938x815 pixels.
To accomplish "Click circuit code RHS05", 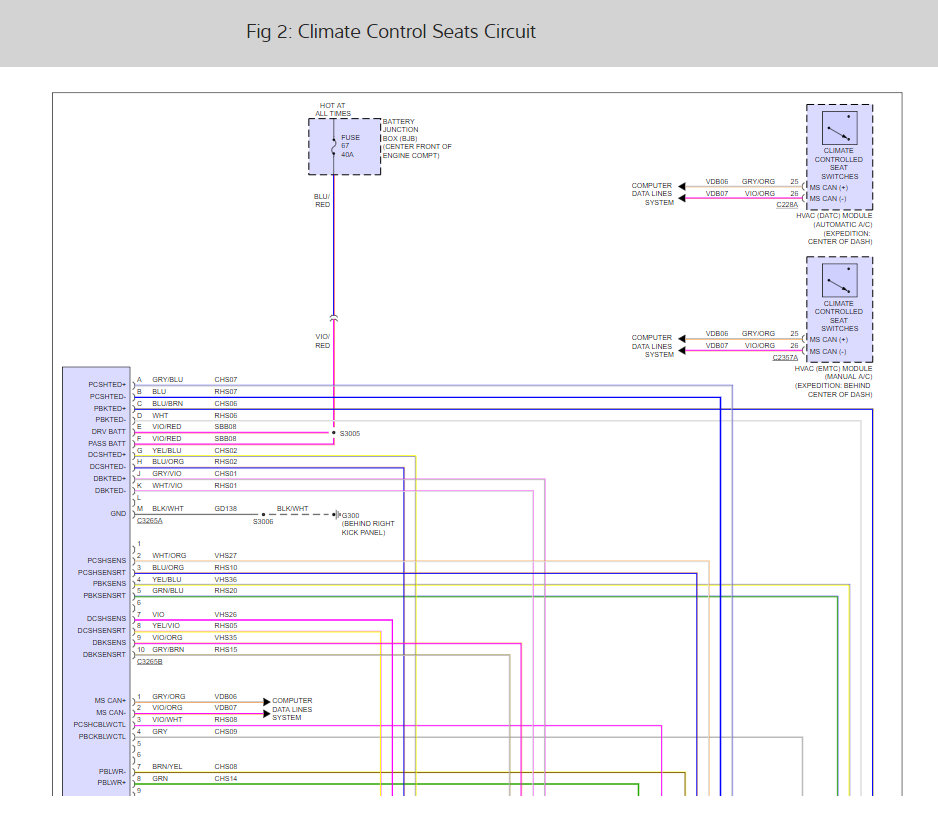I will pos(226,626).
